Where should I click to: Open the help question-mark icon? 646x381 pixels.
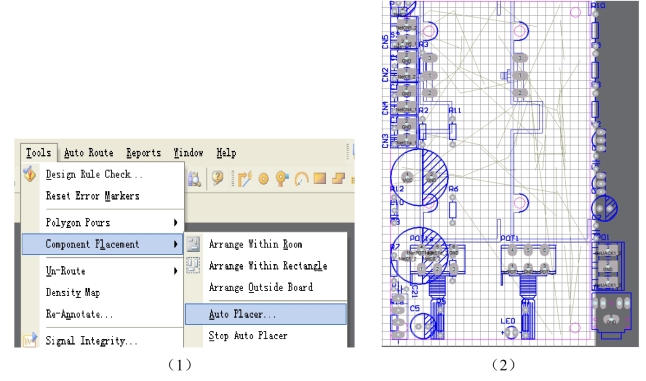point(218,178)
